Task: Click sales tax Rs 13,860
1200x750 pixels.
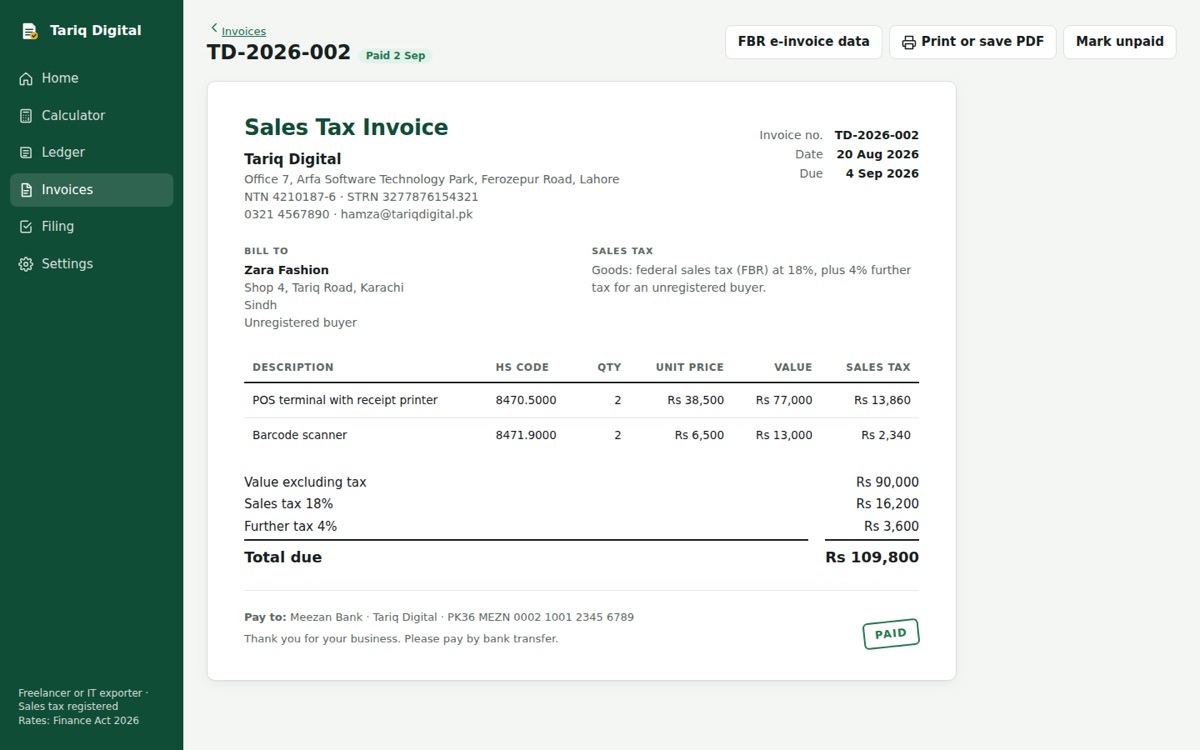Action: point(882,400)
